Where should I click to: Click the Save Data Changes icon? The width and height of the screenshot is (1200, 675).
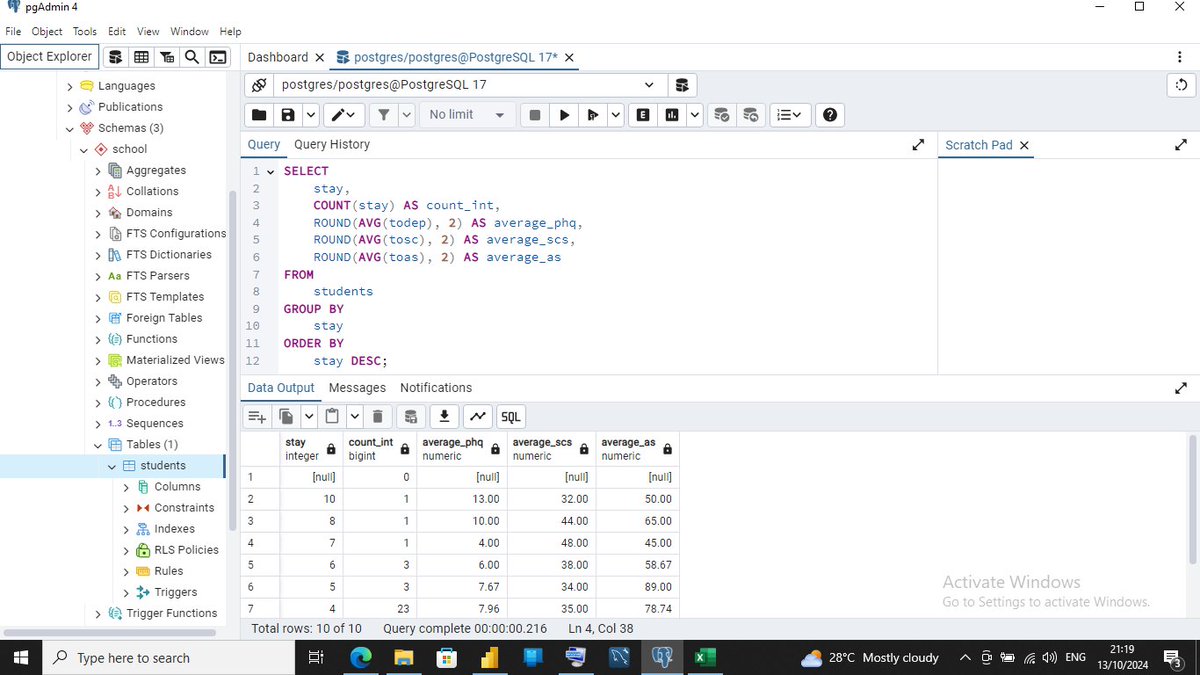(x=409, y=417)
